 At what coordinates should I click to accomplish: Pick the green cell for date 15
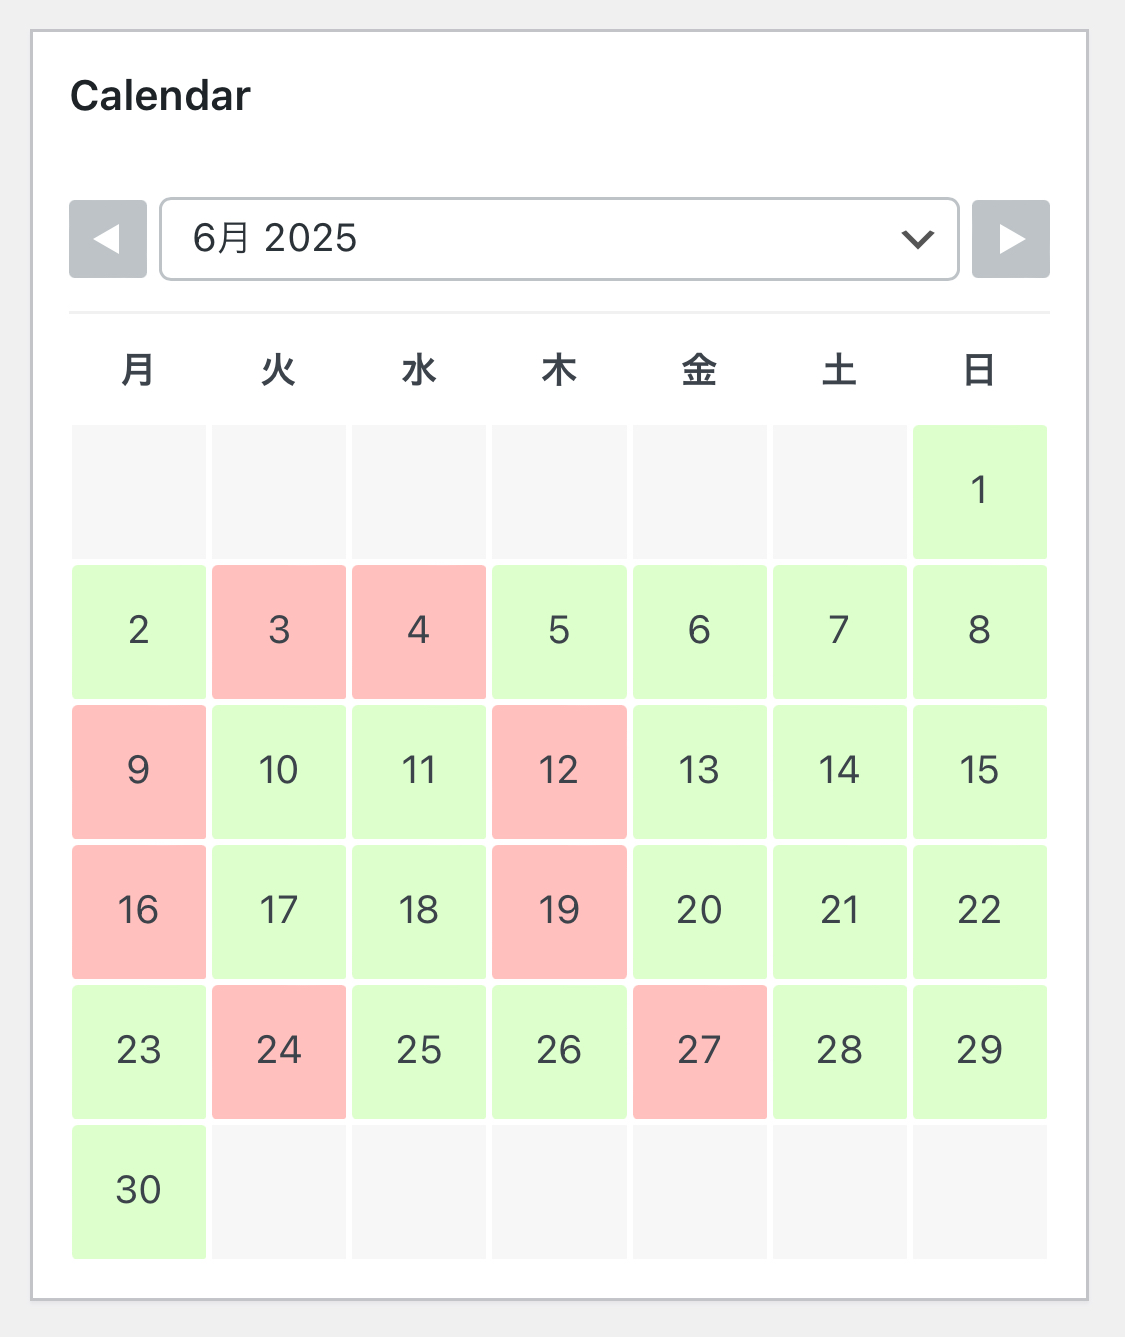980,772
